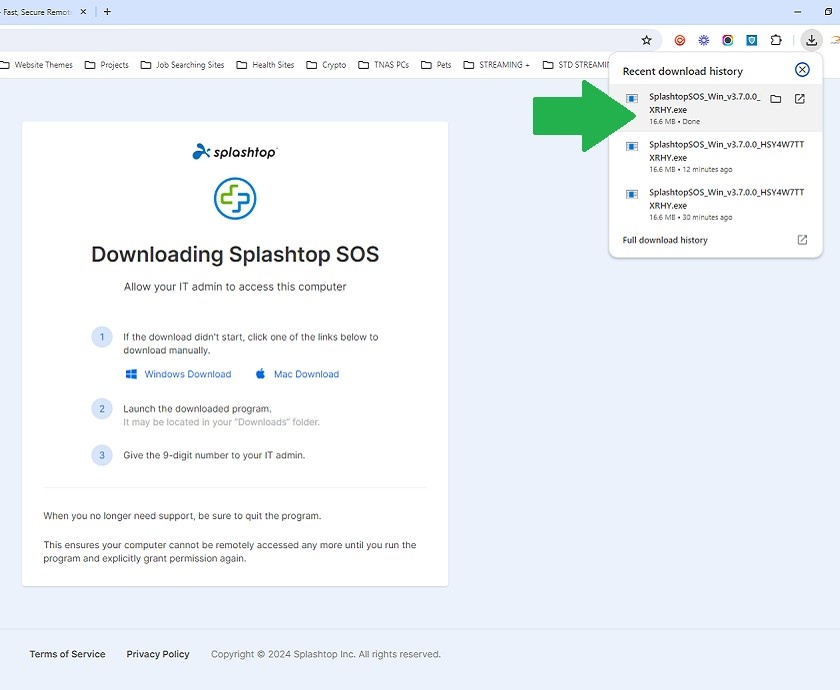Click the step 3 number badge
Image resolution: width=840 pixels, height=690 pixels.
(x=102, y=455)
